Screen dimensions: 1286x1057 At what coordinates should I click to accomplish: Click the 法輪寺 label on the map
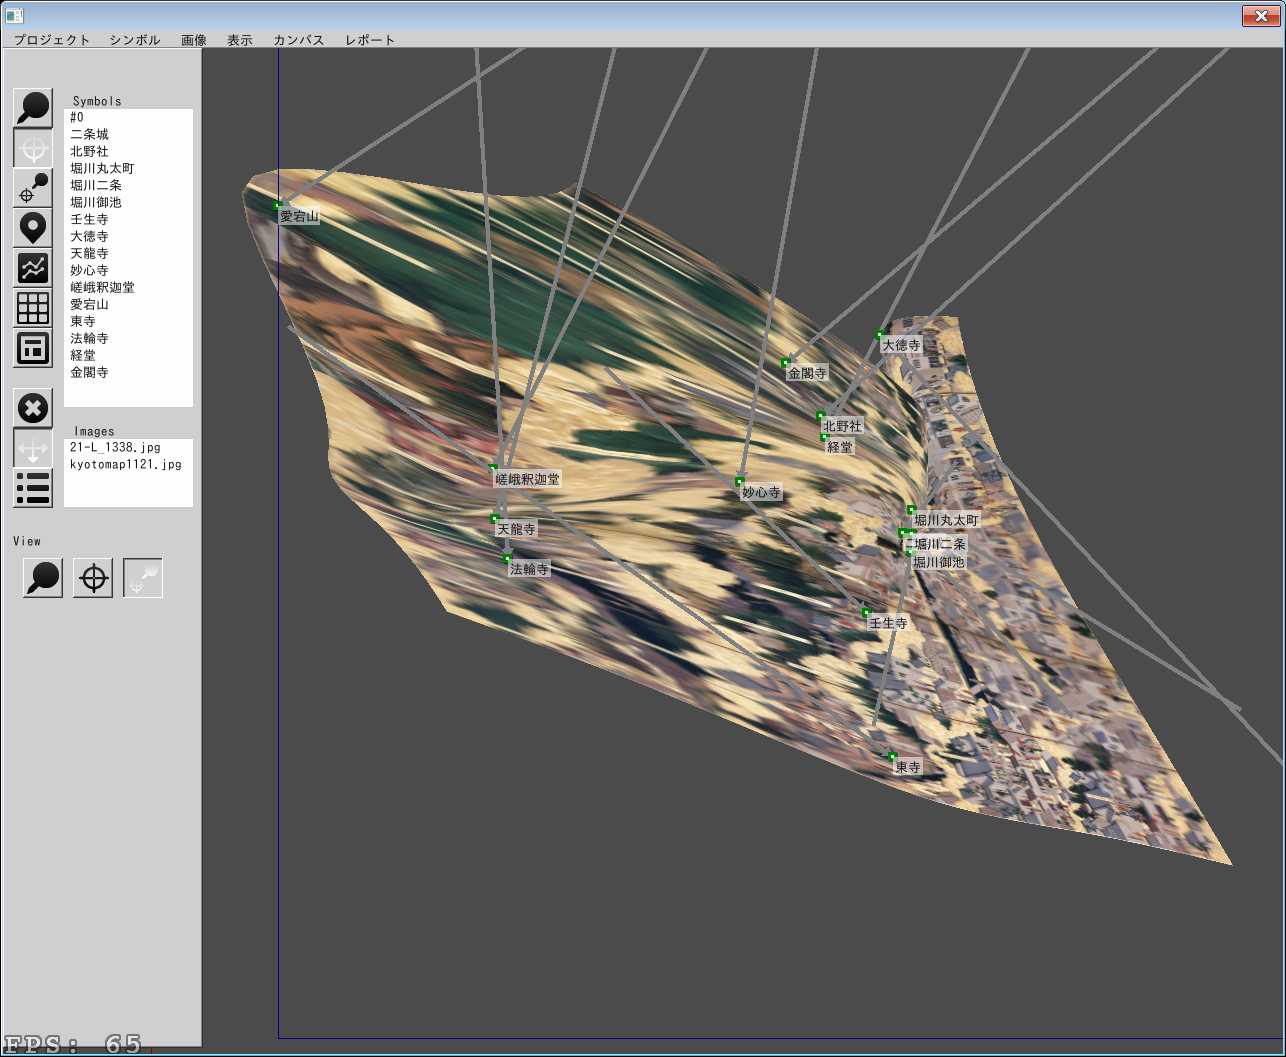click(x=530, y=569)
